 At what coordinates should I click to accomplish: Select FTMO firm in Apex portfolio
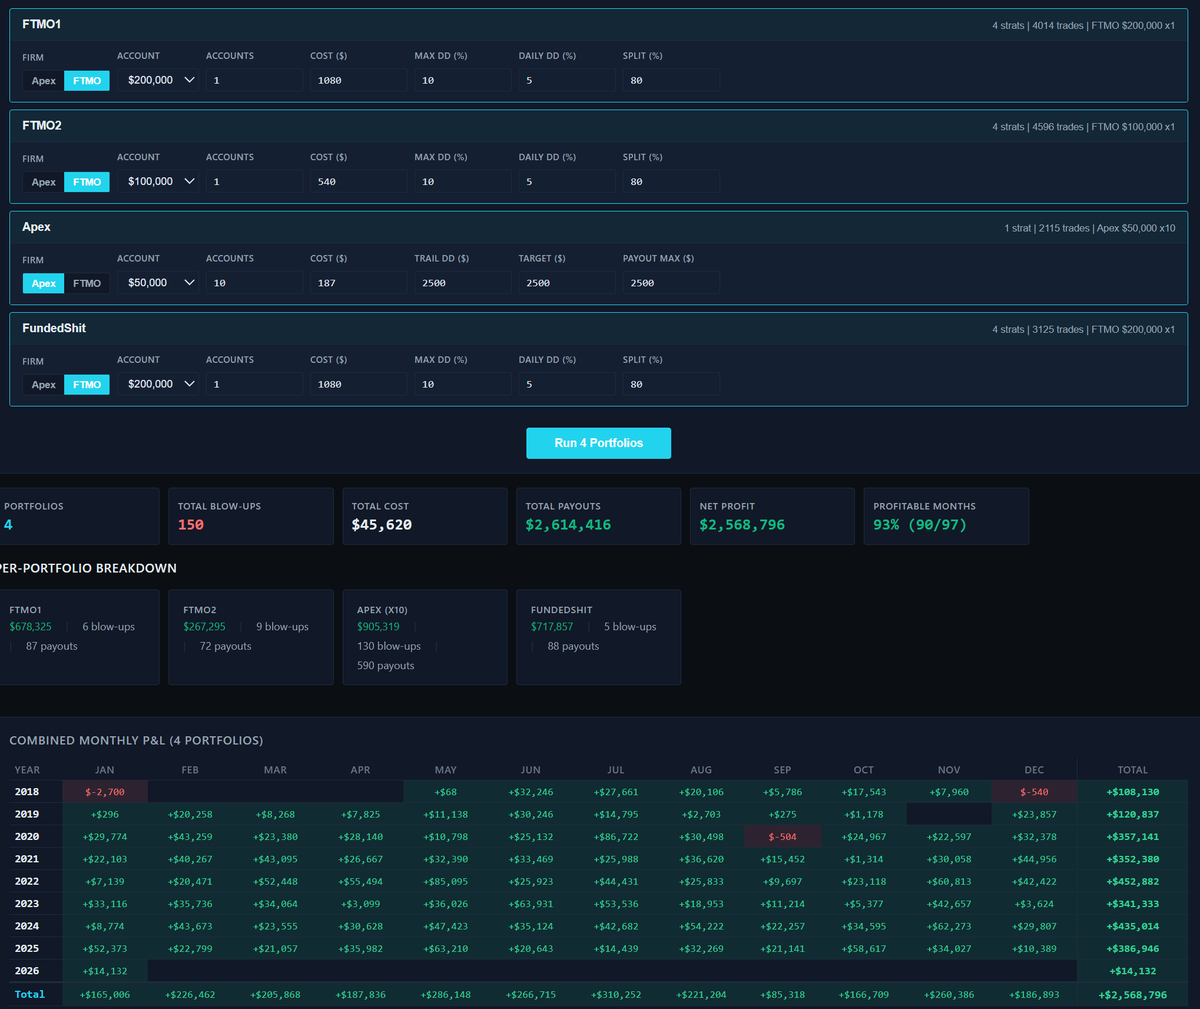tap(87, 283)
